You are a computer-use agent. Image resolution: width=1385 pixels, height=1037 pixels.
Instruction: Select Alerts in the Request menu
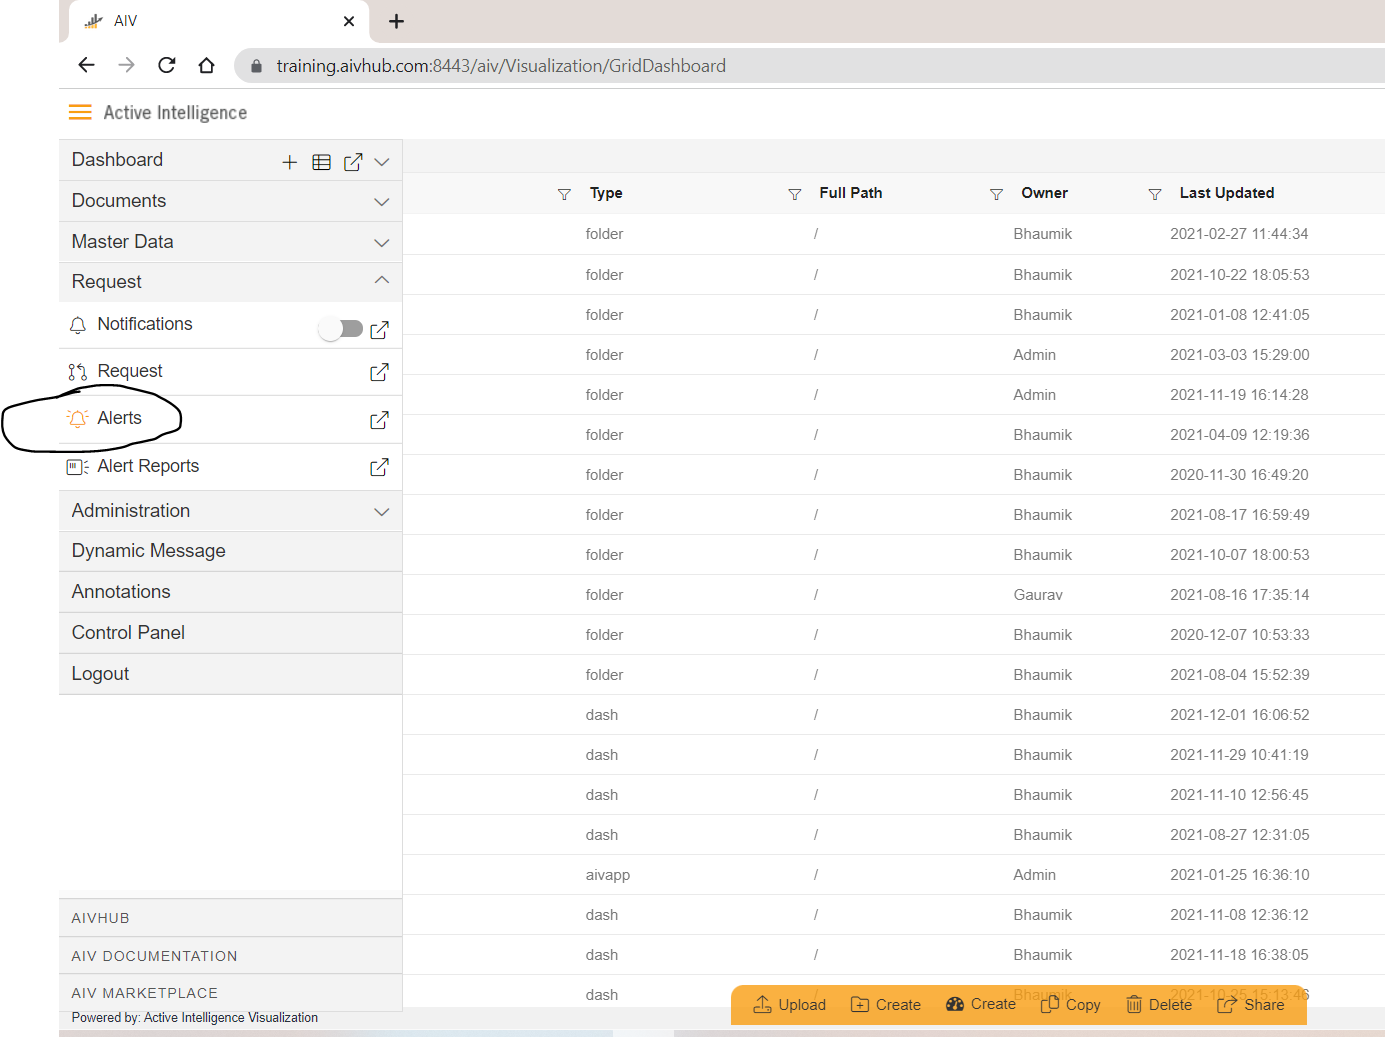[x=119, y=418]
